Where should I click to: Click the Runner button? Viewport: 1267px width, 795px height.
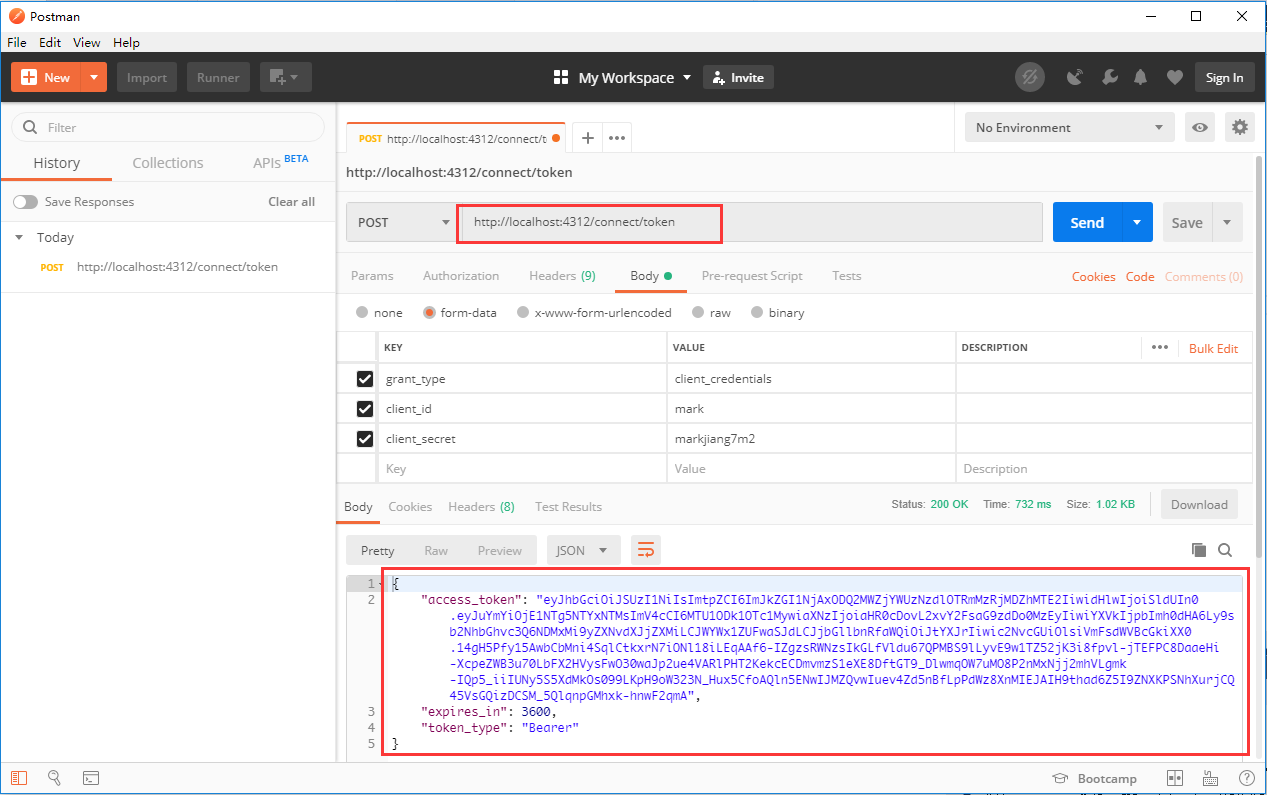pos(218,77)
